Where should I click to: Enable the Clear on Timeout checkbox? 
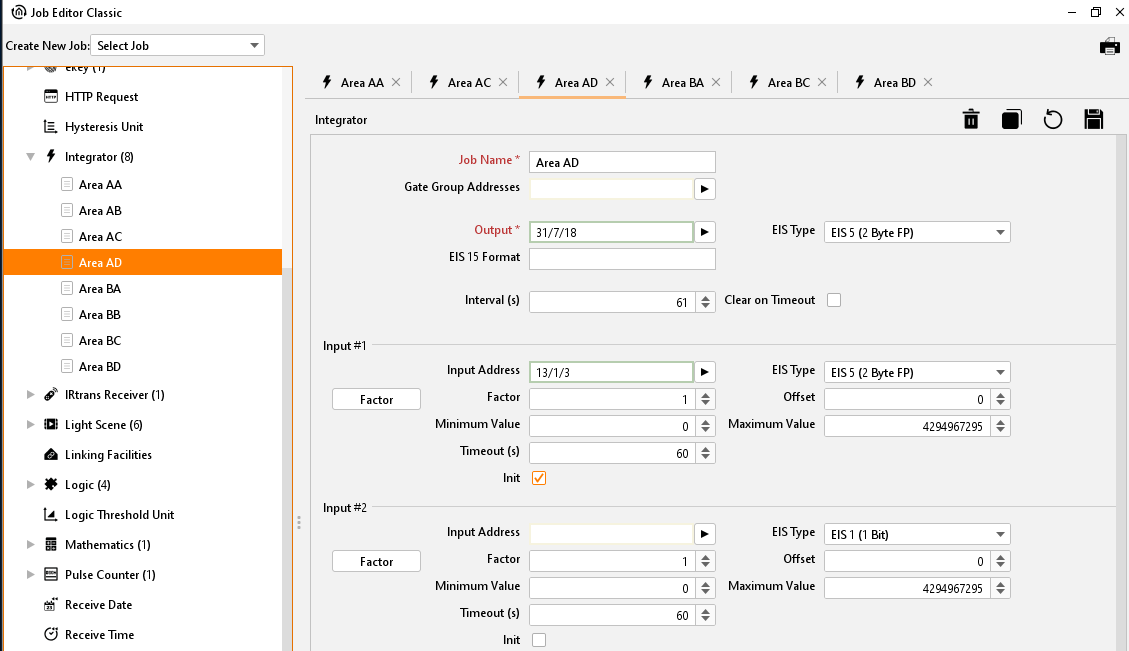(x=833, y=300)
